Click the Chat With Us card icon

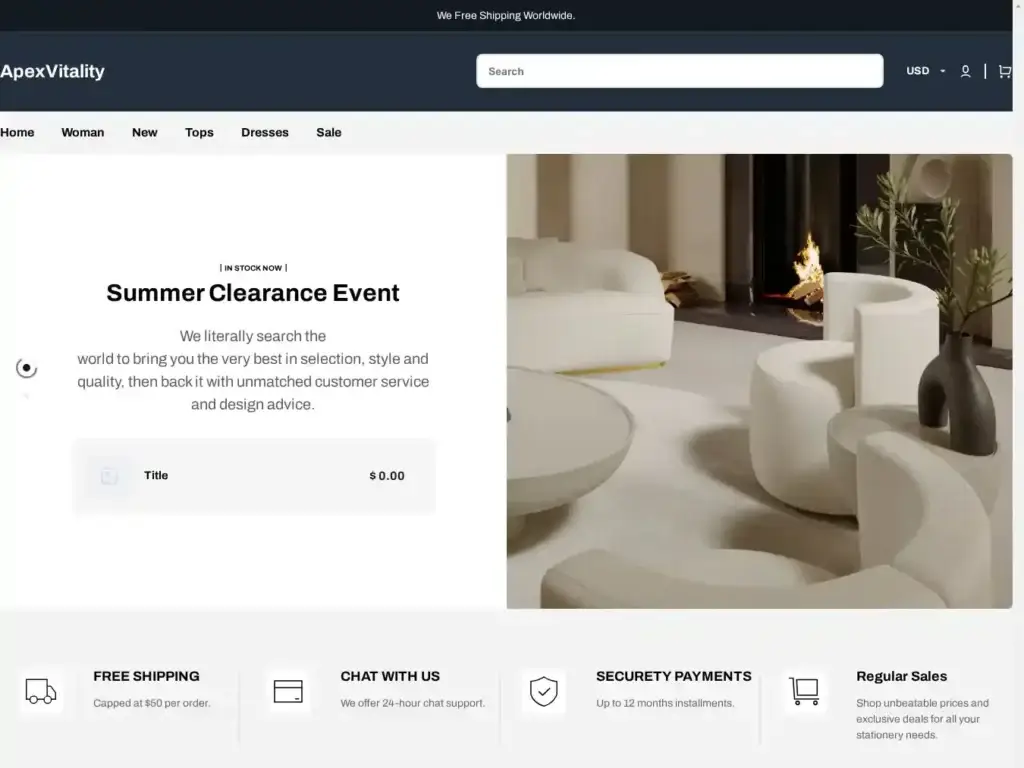point(288,691)
